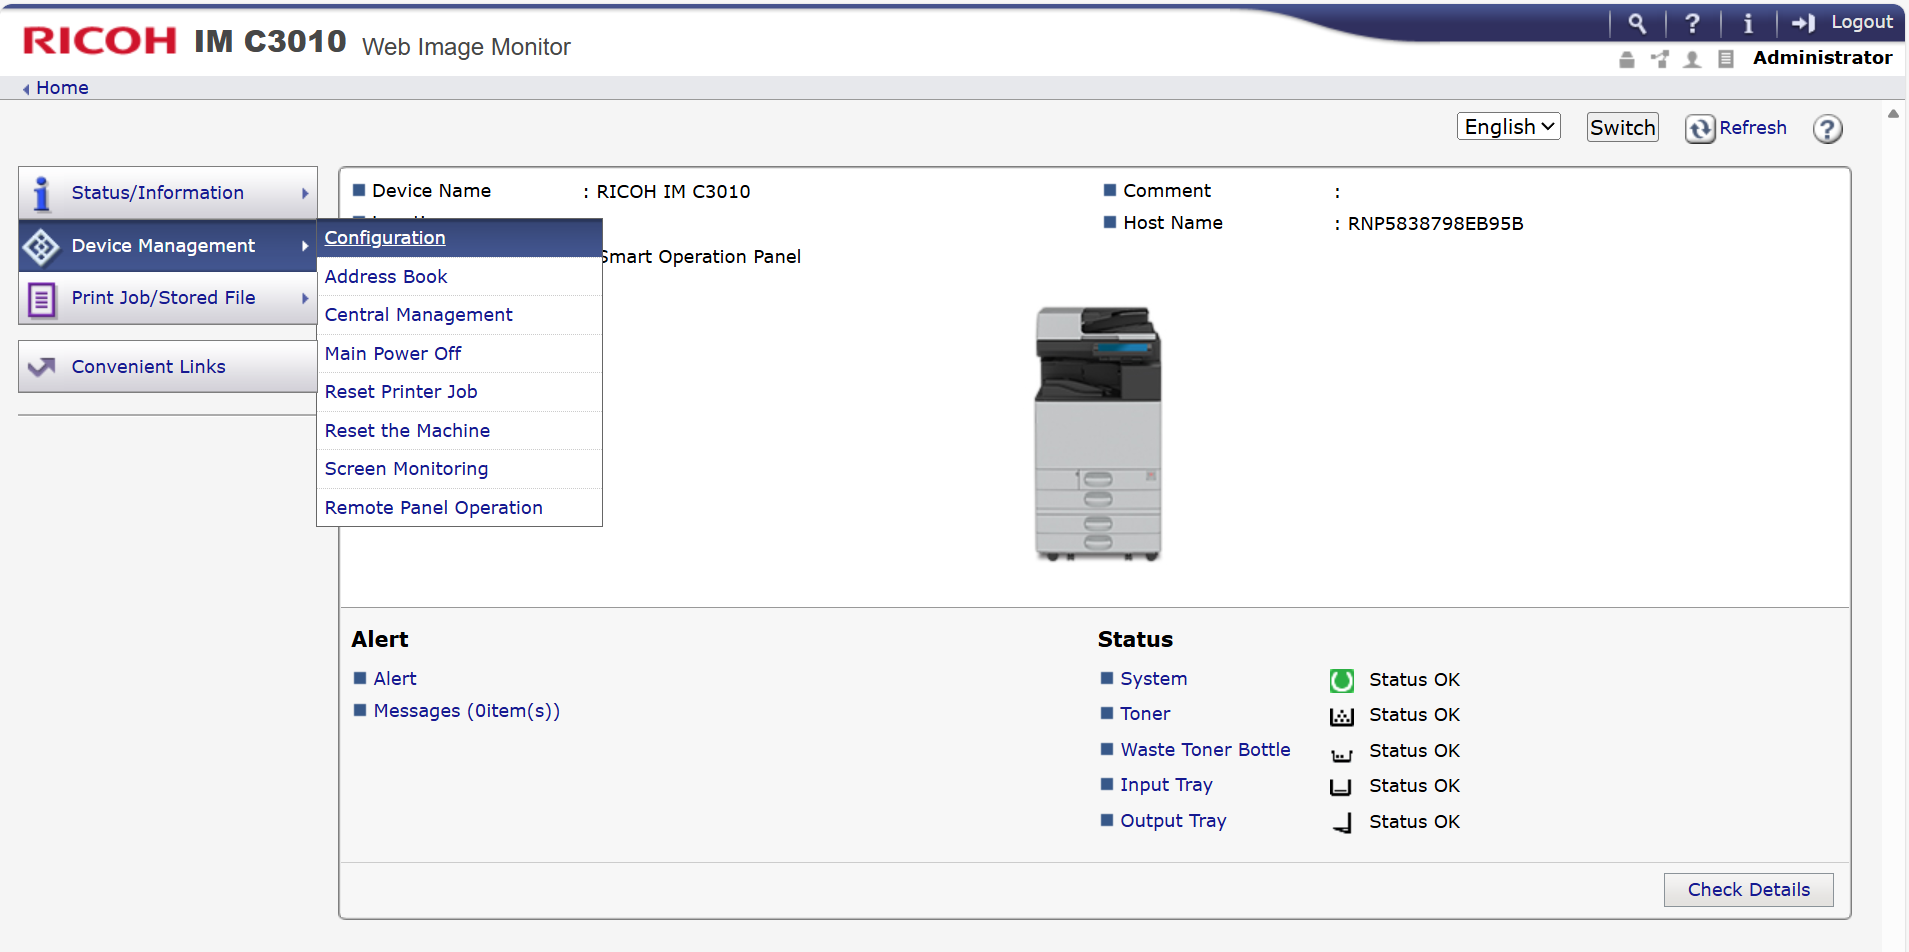The width and height of the screenshot is (1909, 952).
Task: Click the Toner status icon
Action: pyautogui.click(x=1341, y=716)
